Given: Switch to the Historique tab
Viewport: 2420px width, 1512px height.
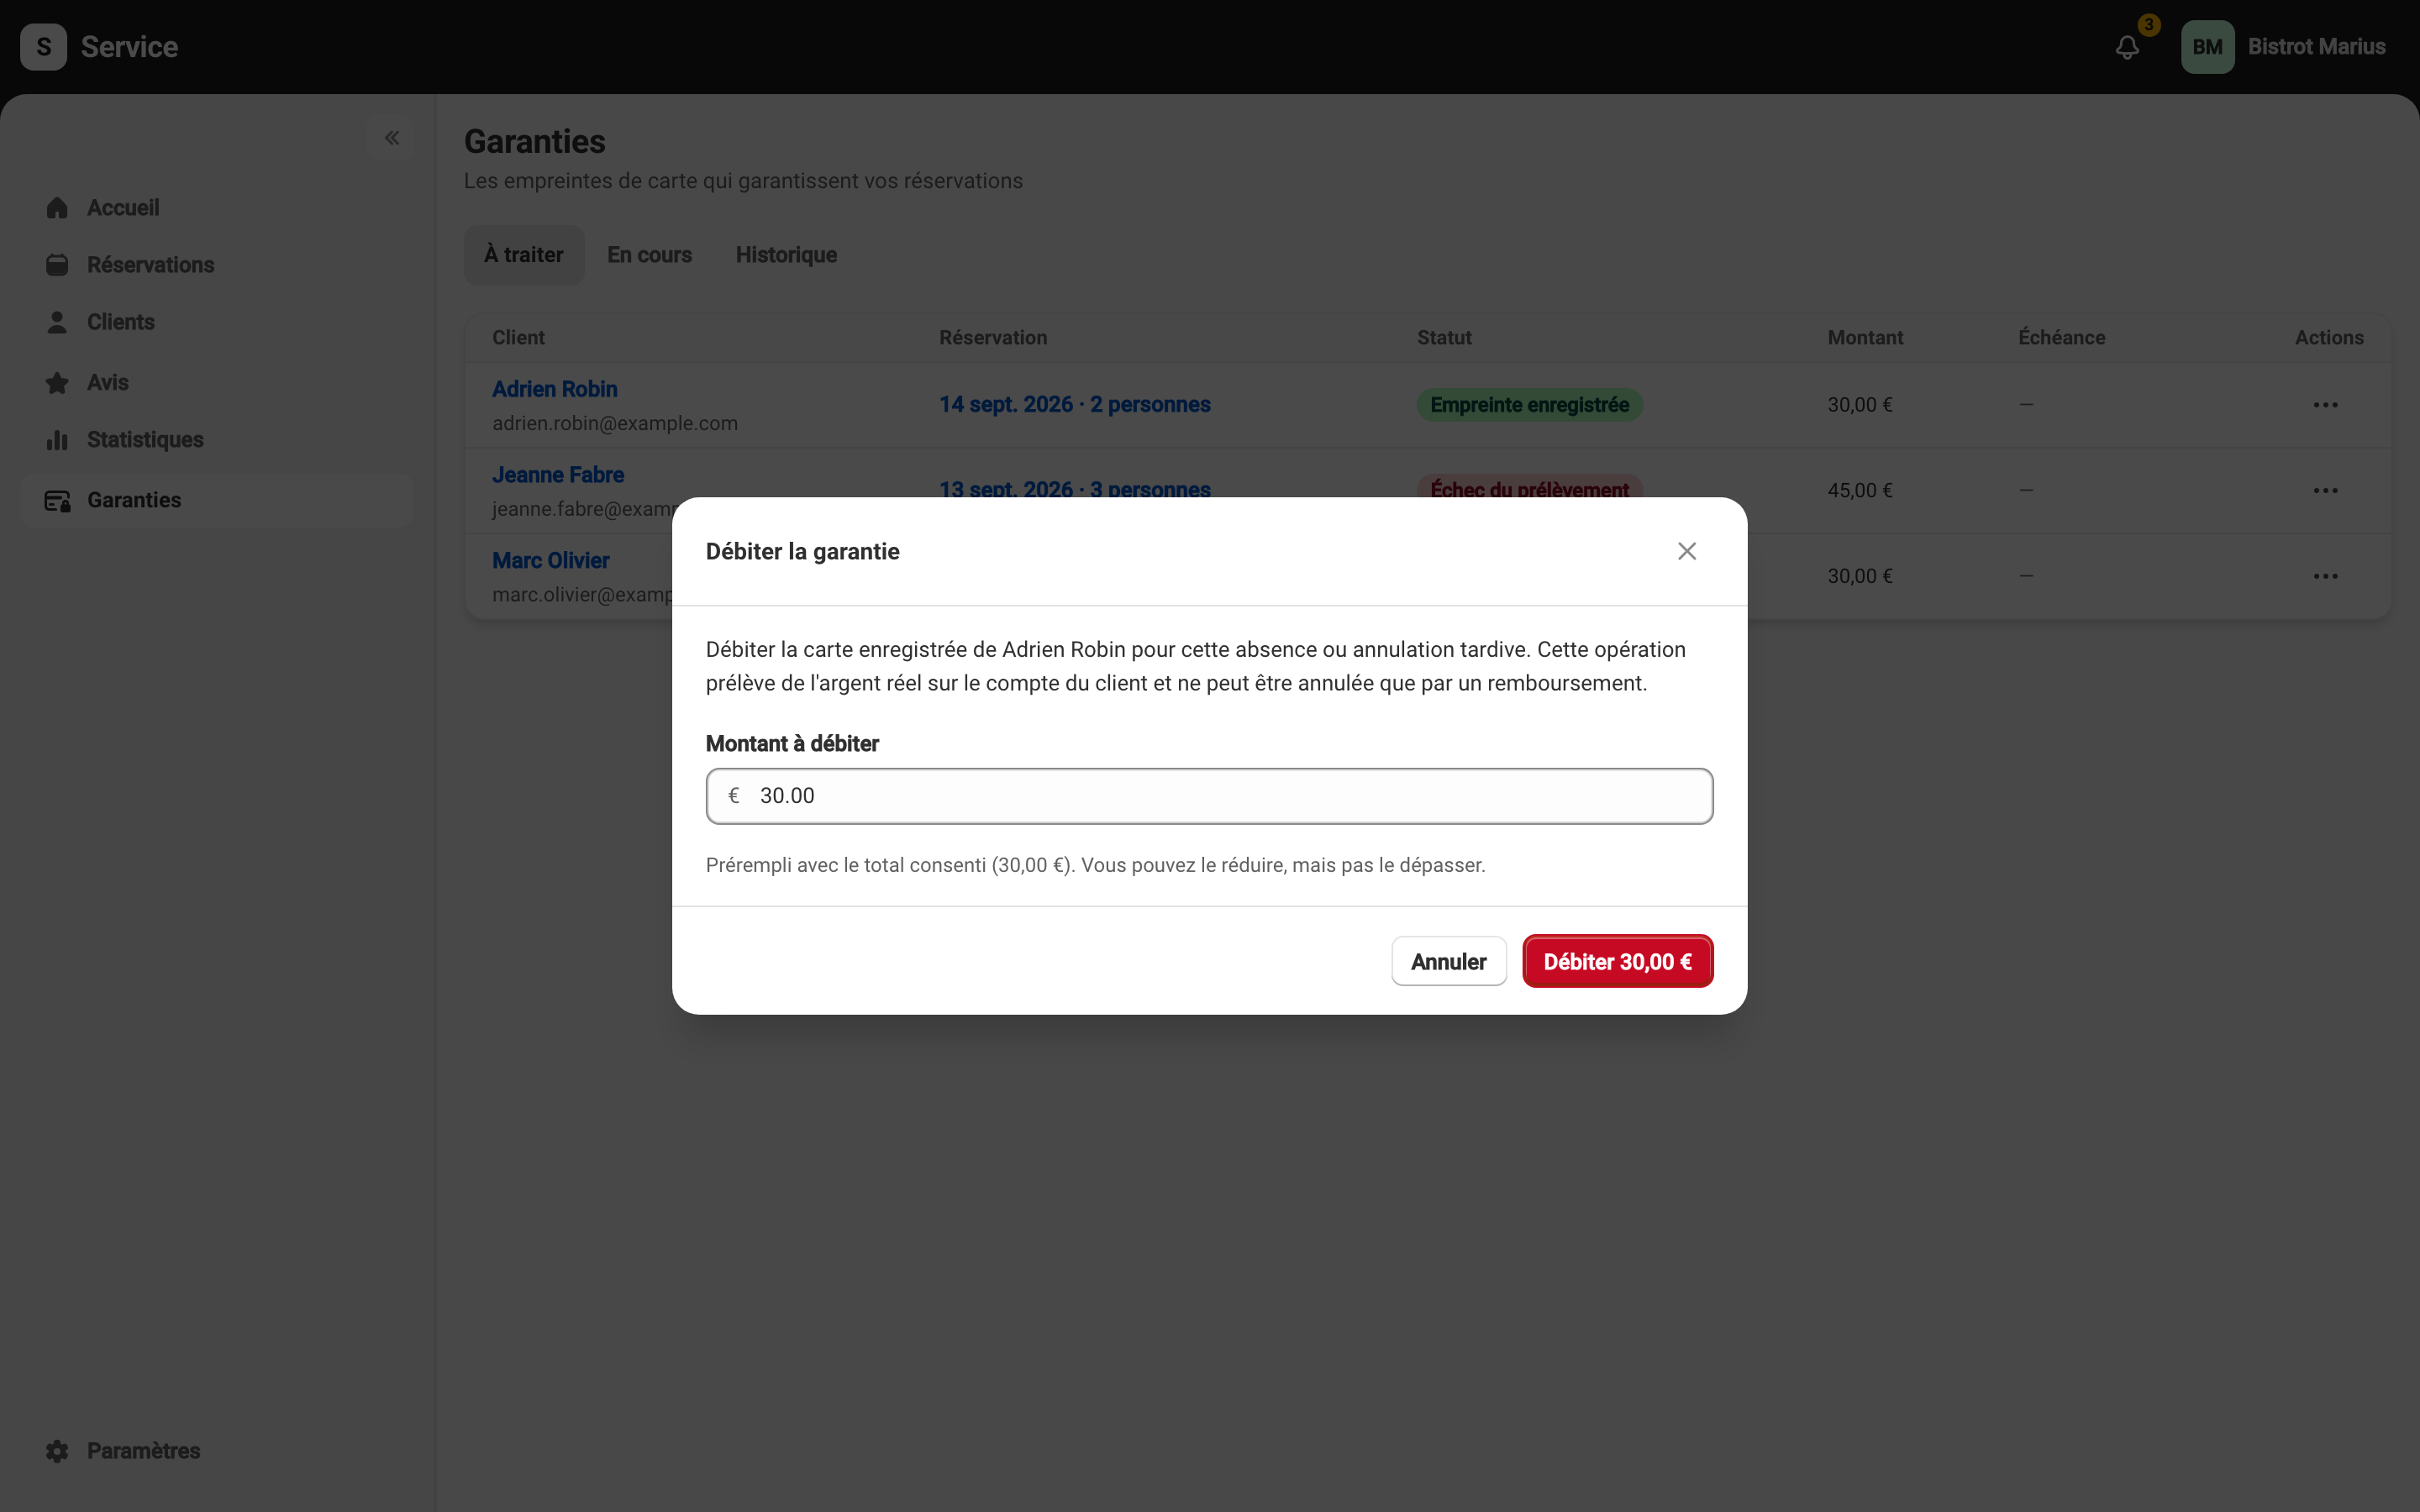Looking at the screenshot, I should point(786,255).
